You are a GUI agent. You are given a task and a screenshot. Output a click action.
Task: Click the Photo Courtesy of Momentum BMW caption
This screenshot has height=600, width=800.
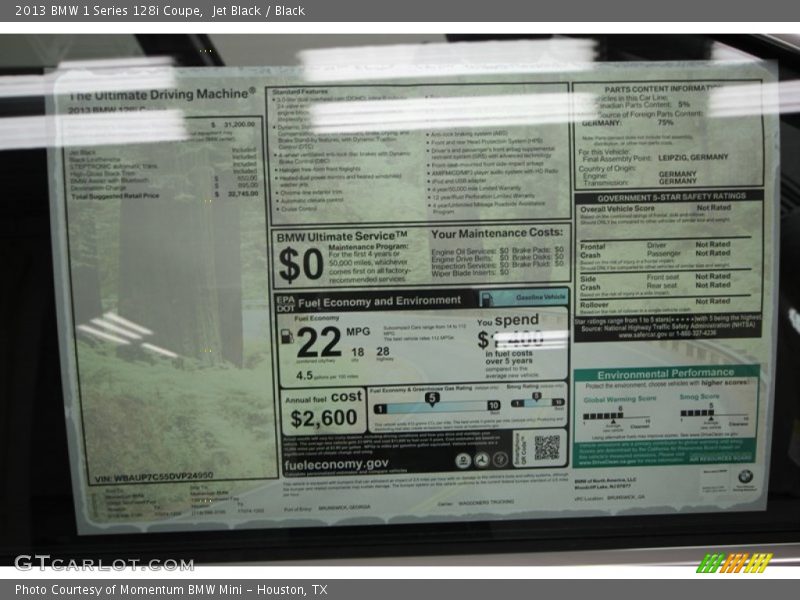pyautogui.click(x=171, y=590)
